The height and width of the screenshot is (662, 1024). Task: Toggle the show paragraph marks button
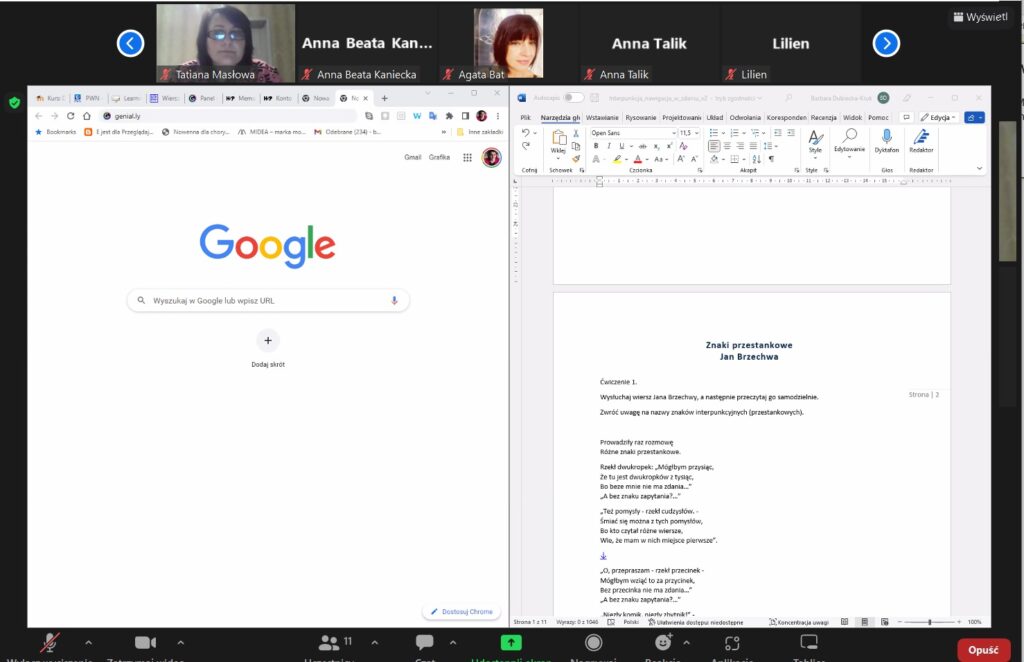(x=771, y=159)
